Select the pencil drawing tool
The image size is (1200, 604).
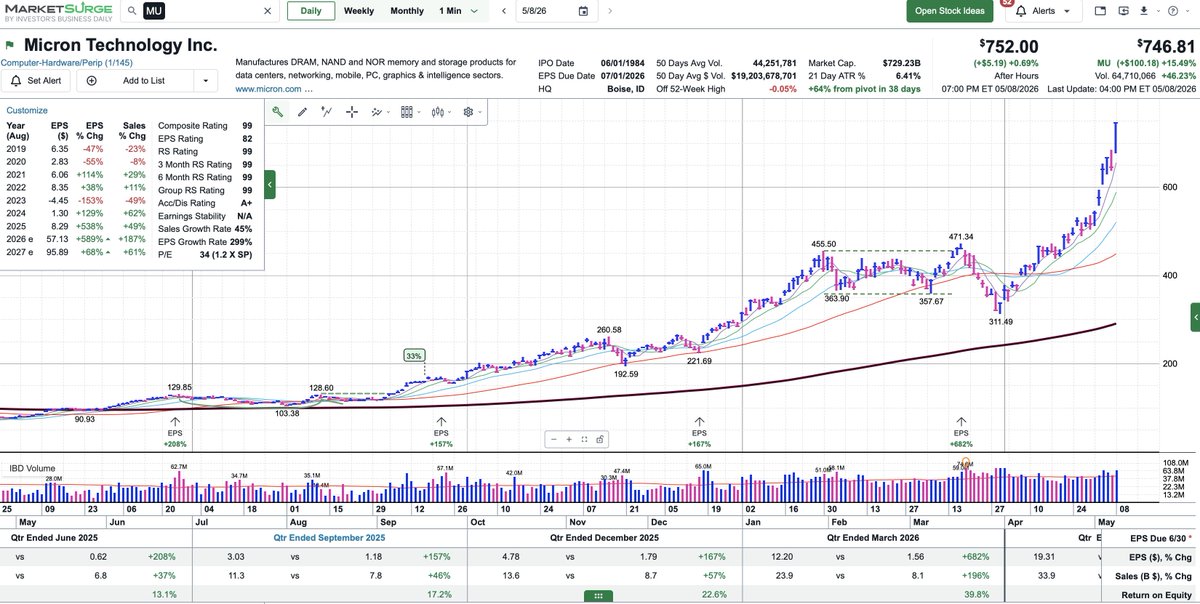[x=302, y=112]
